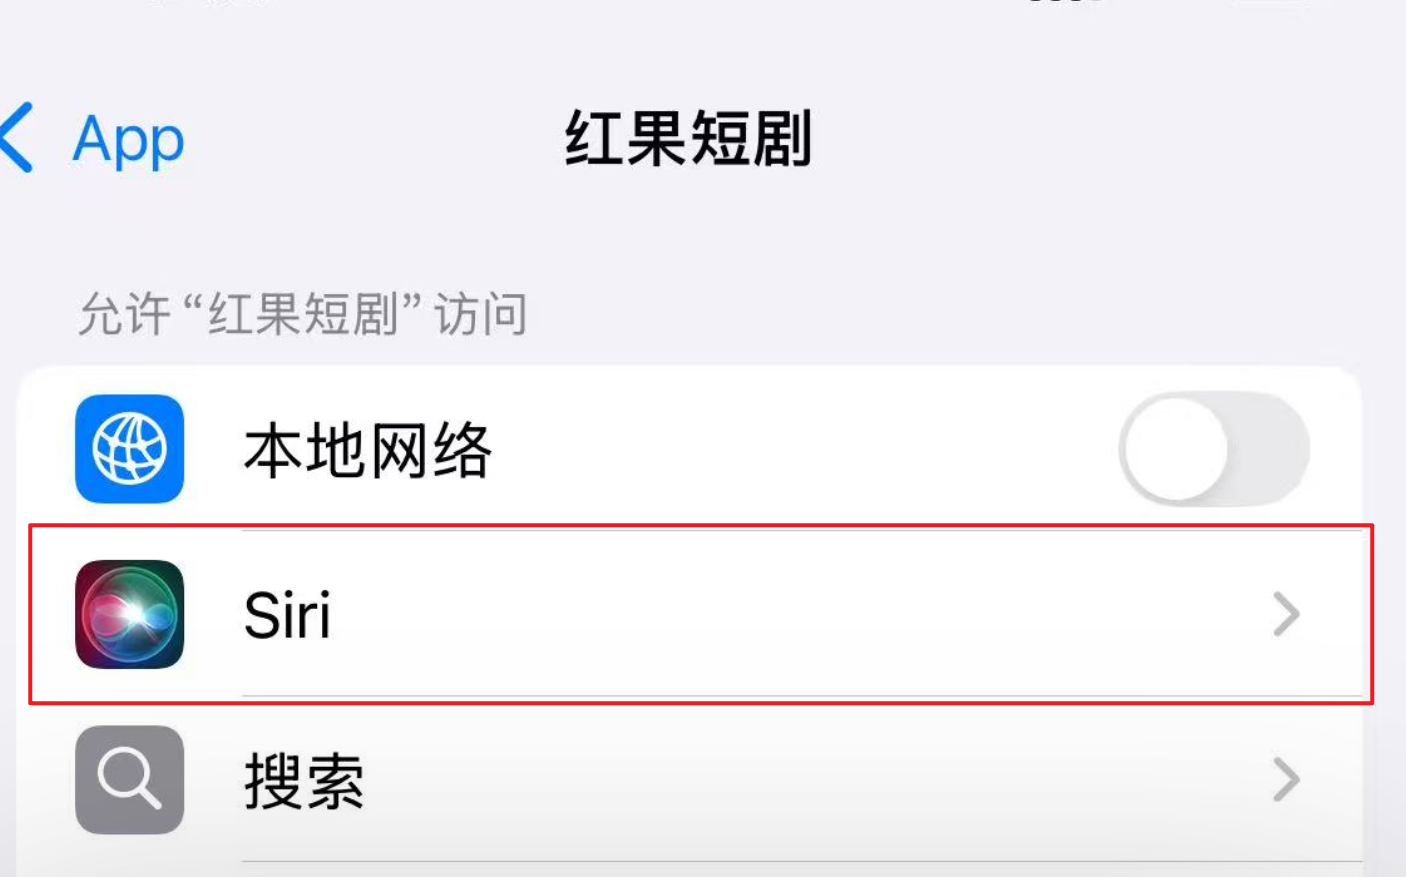Click the white knob of 本地网络 switch
Viewport: 1406px width, 877px height.
pos(1176,449)
